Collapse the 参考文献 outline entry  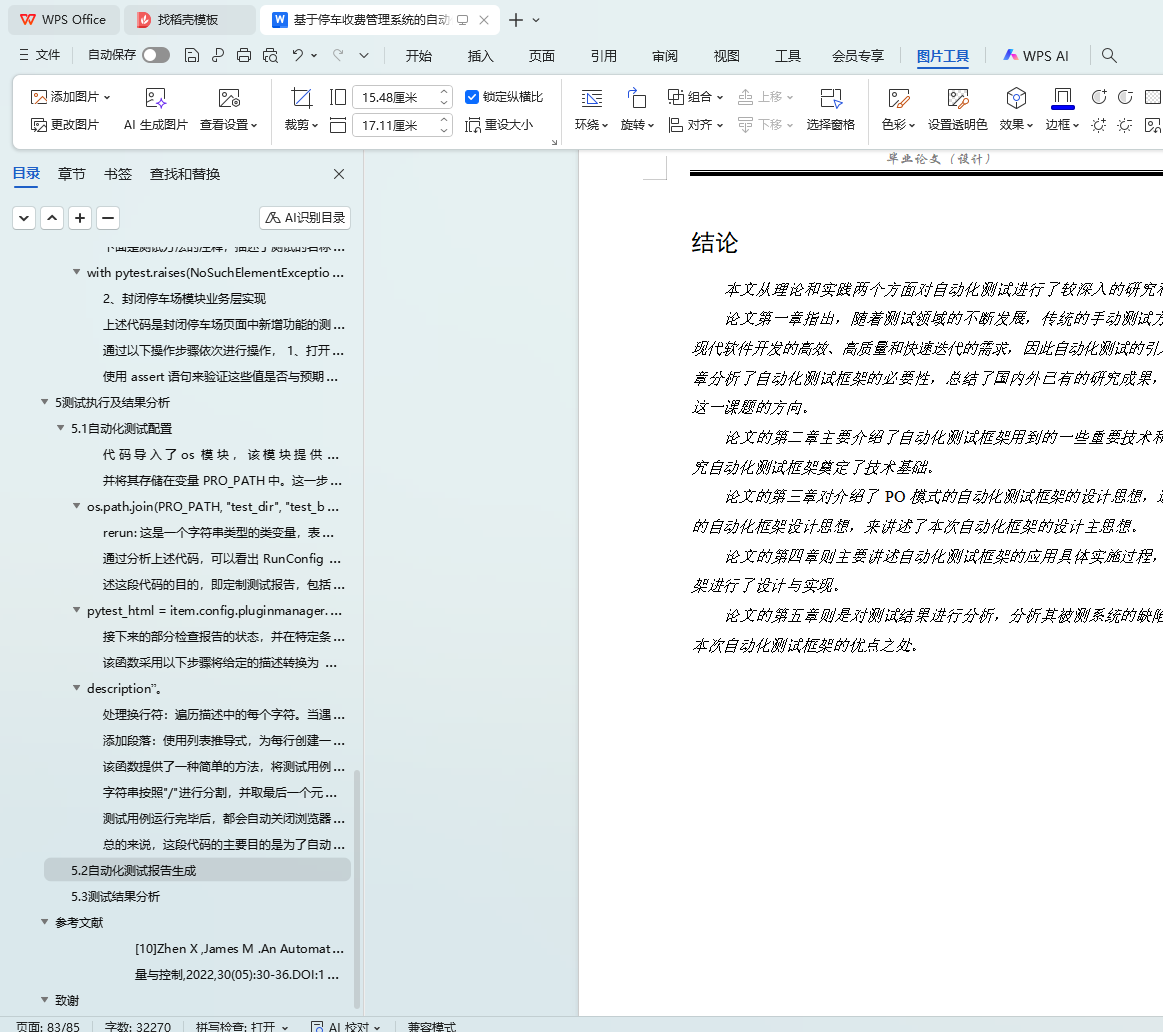(x=45, y=922)
